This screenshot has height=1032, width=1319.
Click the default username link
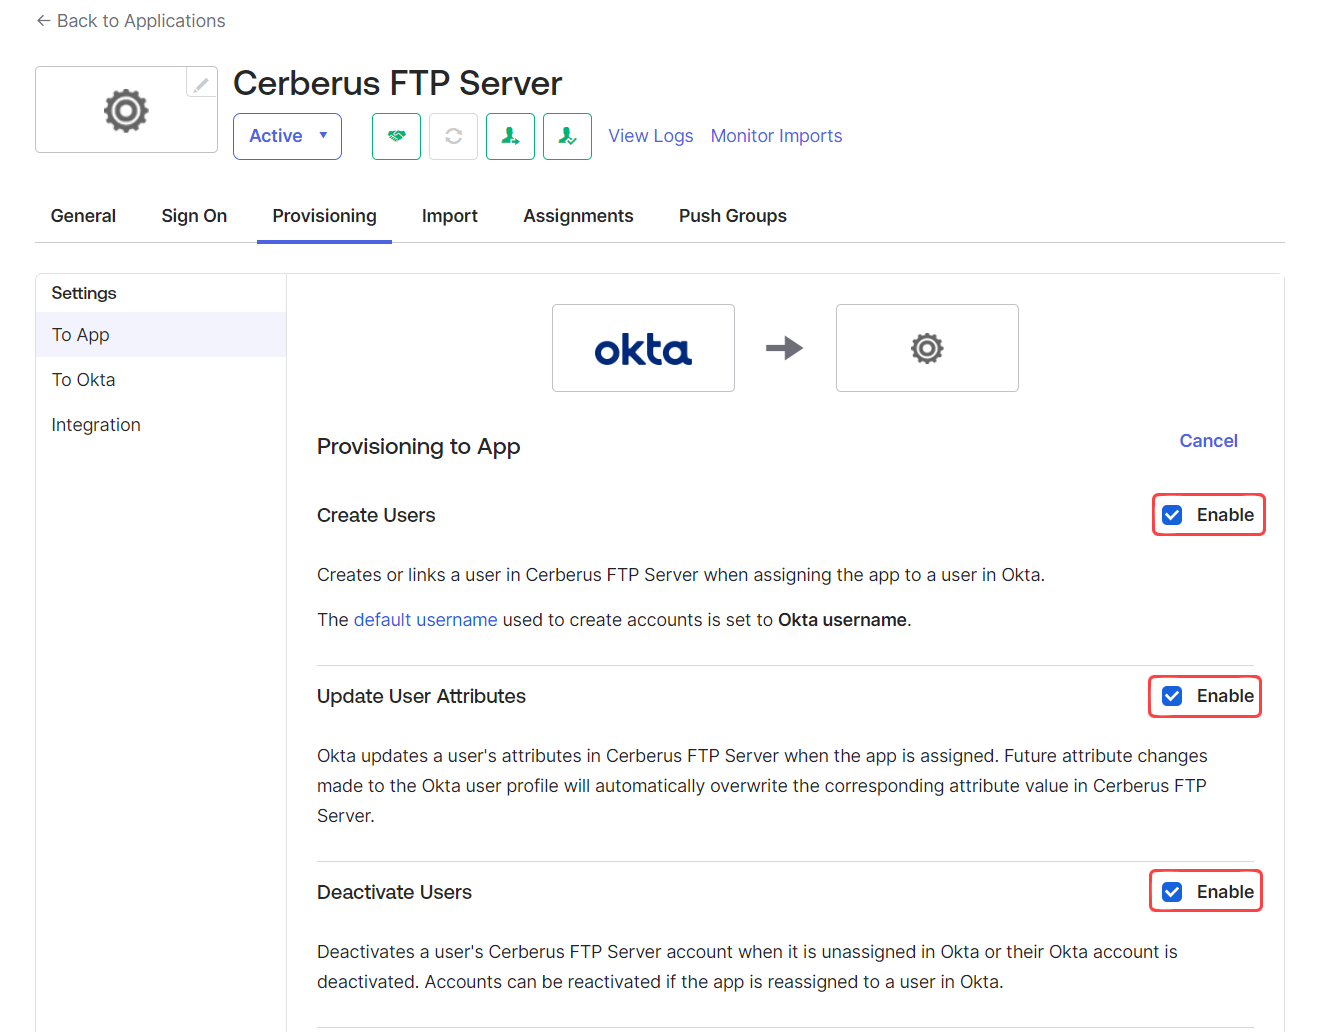coord(425,620)
